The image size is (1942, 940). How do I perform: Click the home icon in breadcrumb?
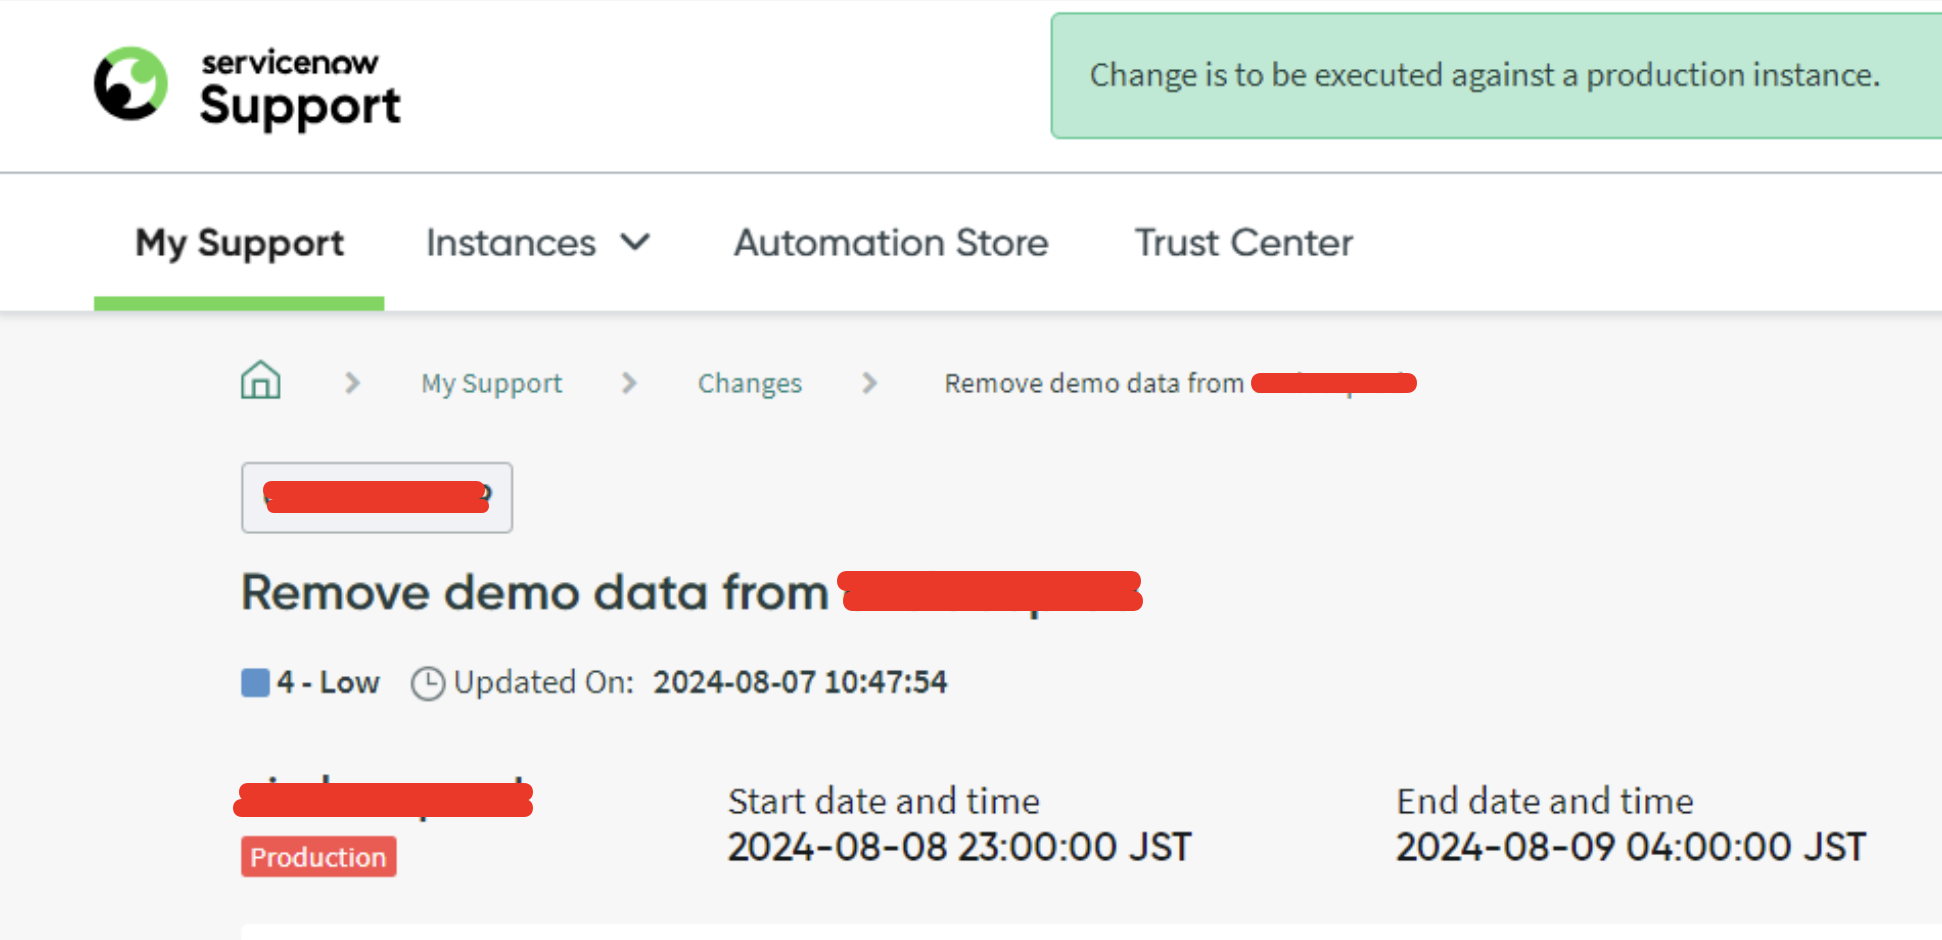click(x=261, y=381)
